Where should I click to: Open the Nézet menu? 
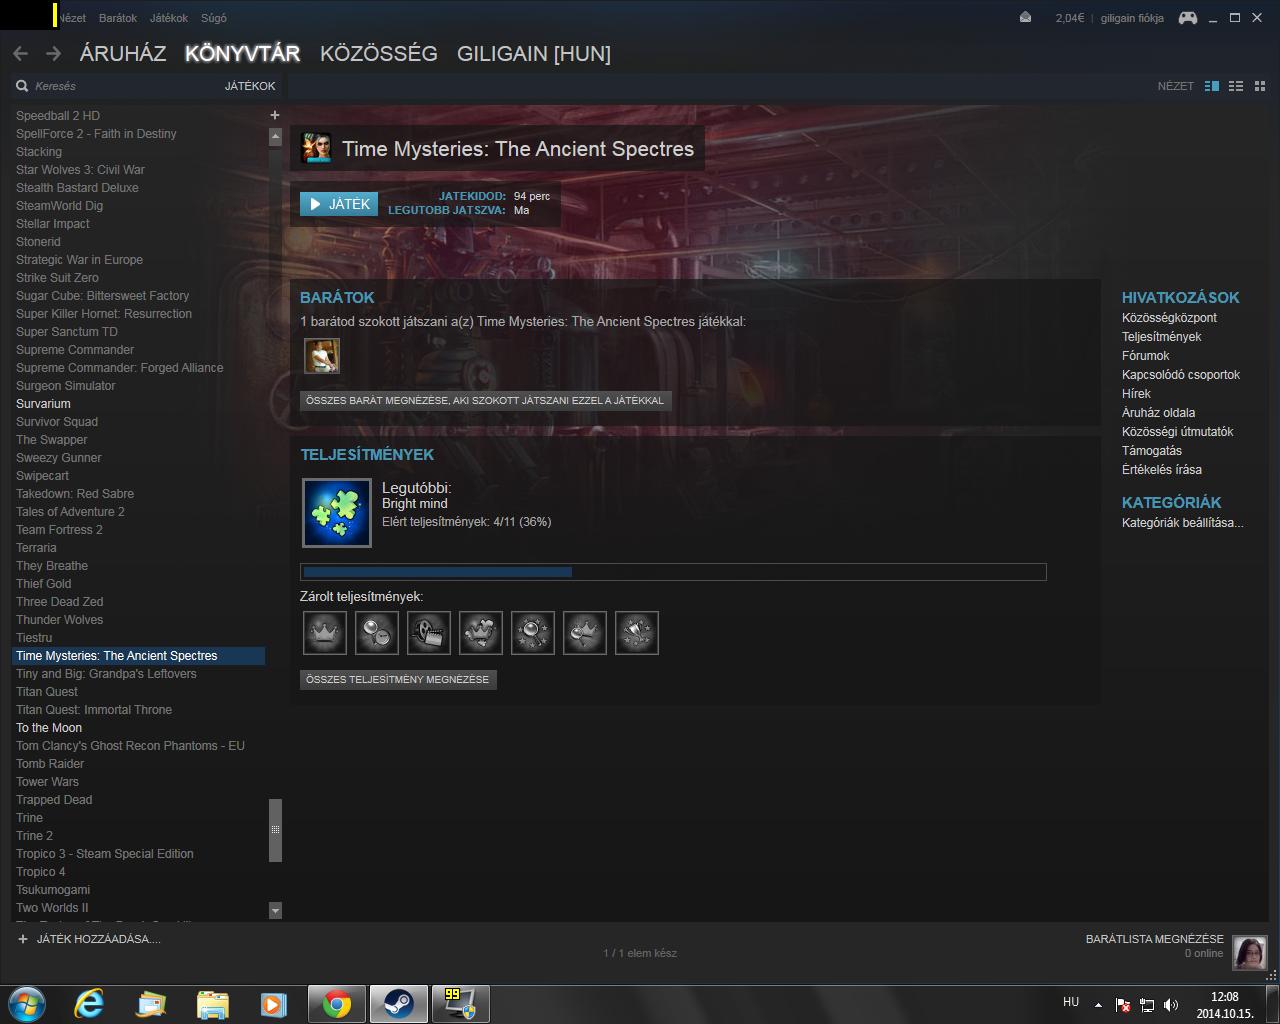pyautogui.click(x=72, y=18)
